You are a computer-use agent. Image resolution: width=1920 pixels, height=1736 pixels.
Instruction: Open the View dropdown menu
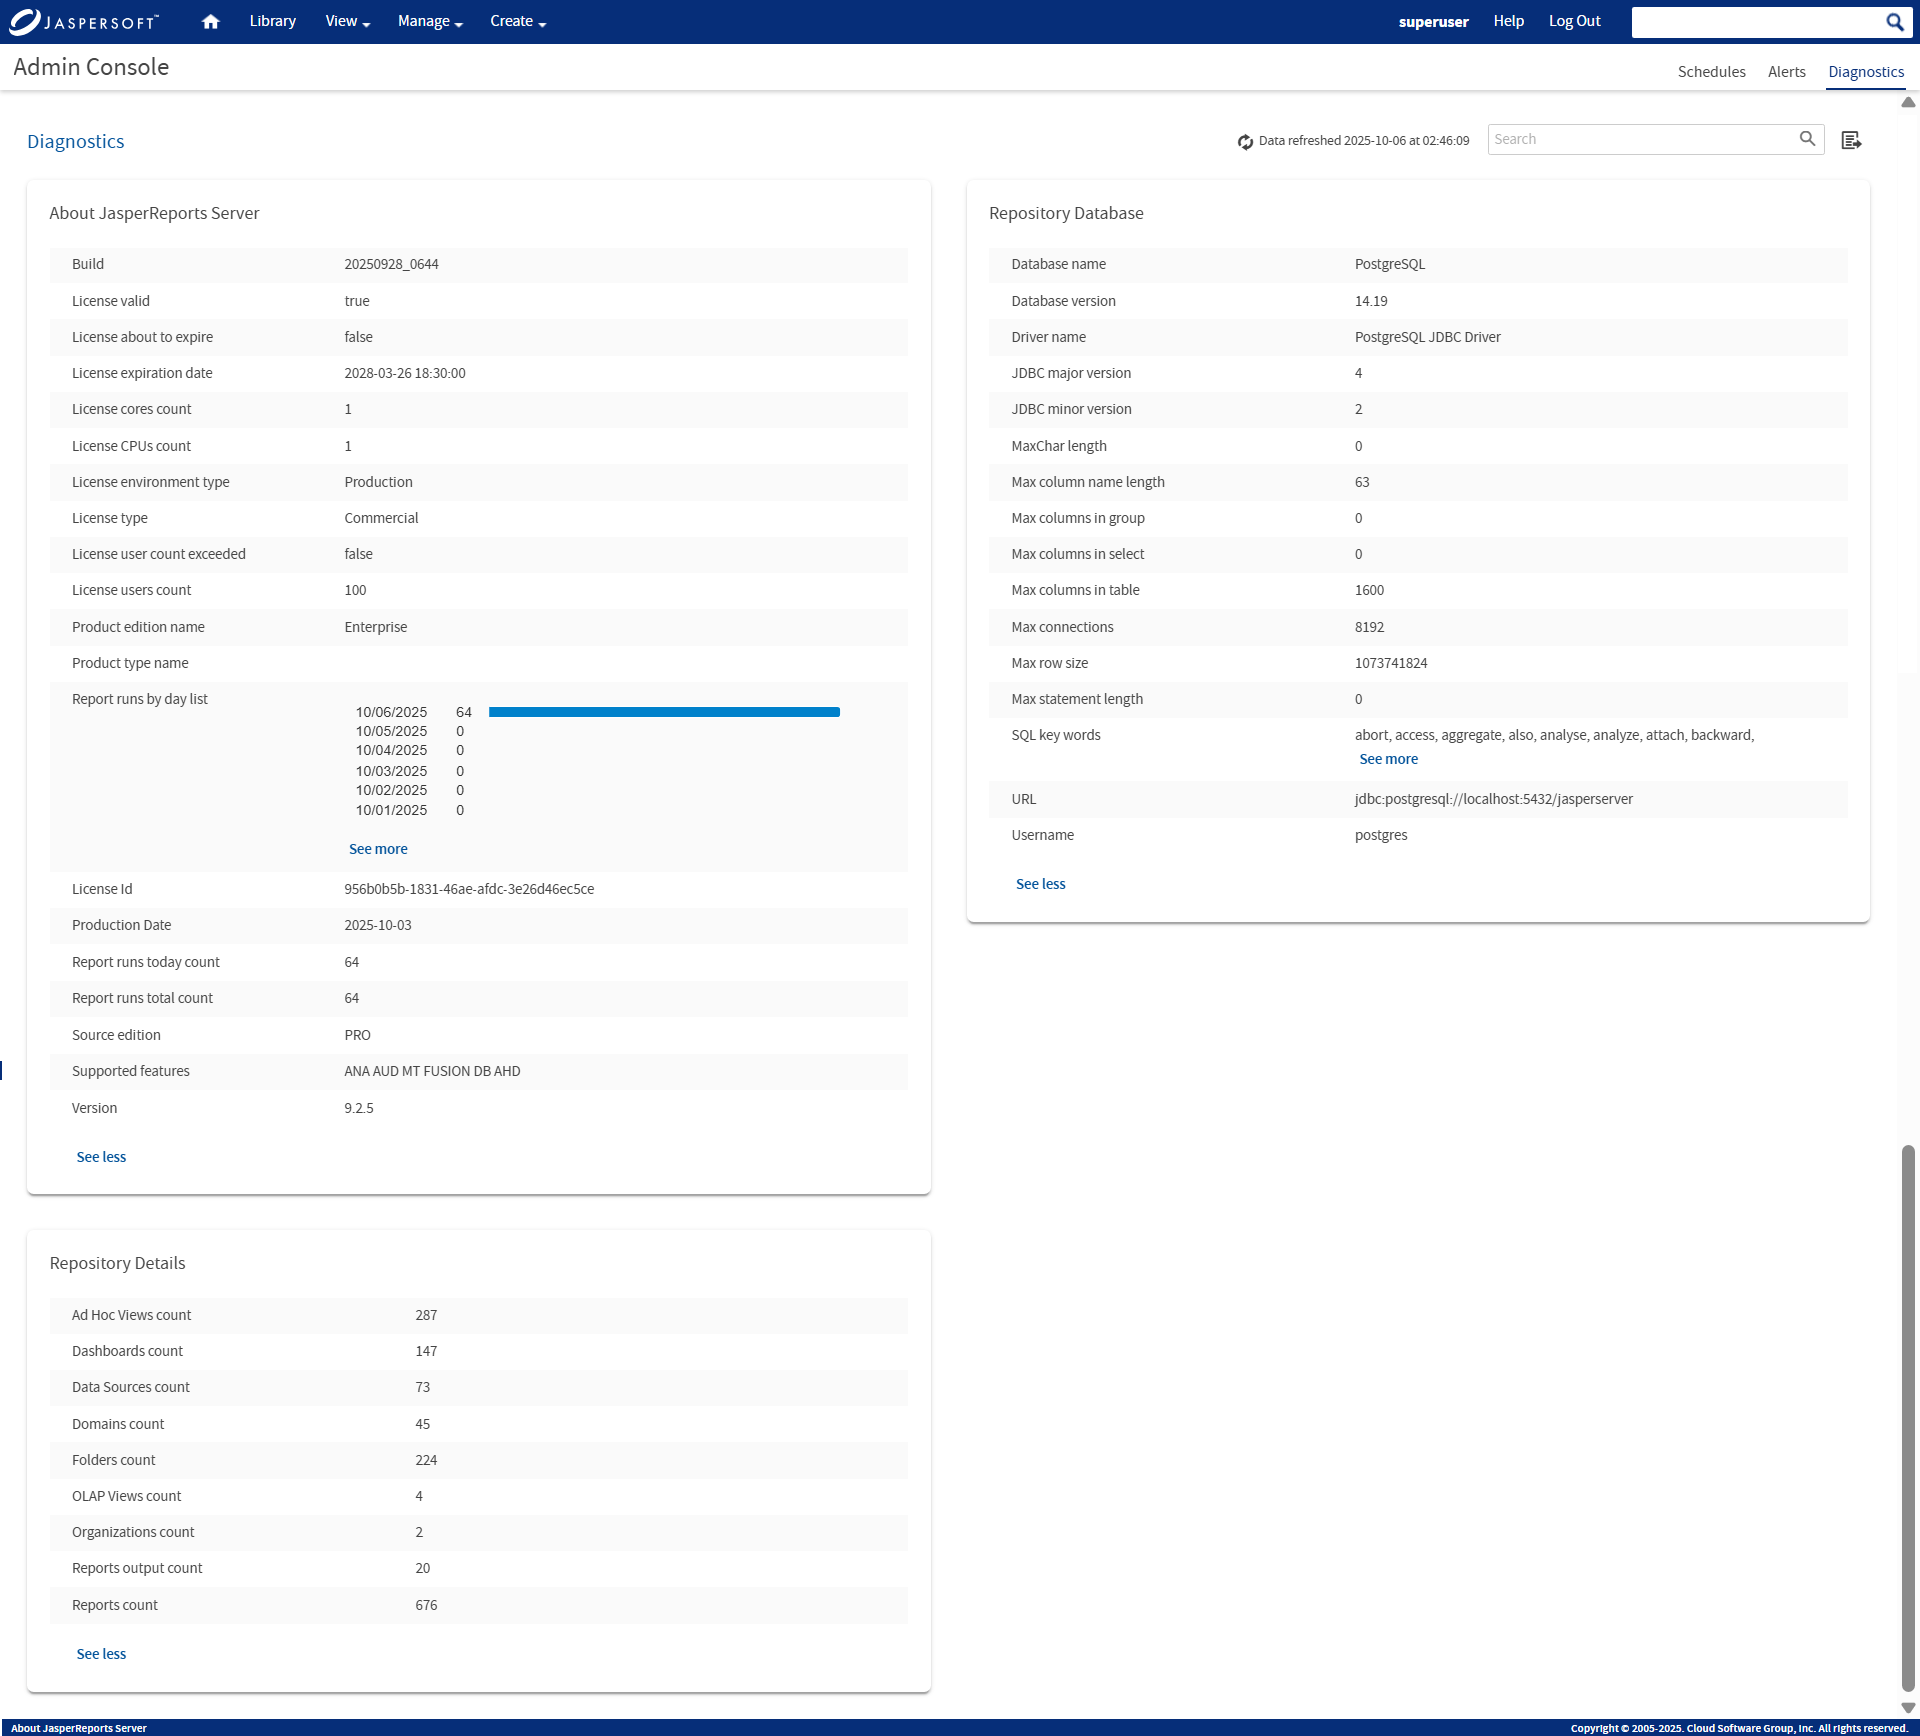click(x=347, y=21)
